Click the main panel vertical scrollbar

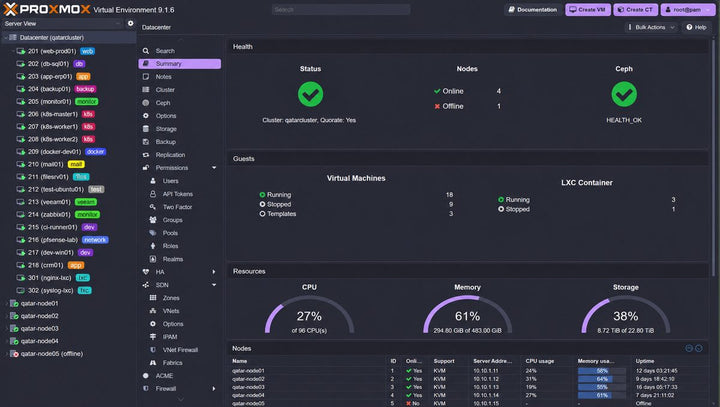(713, 156)
